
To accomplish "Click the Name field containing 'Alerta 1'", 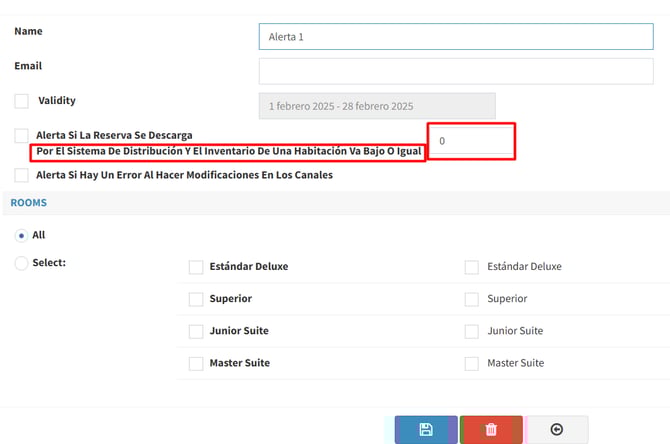I will (455, 37).
